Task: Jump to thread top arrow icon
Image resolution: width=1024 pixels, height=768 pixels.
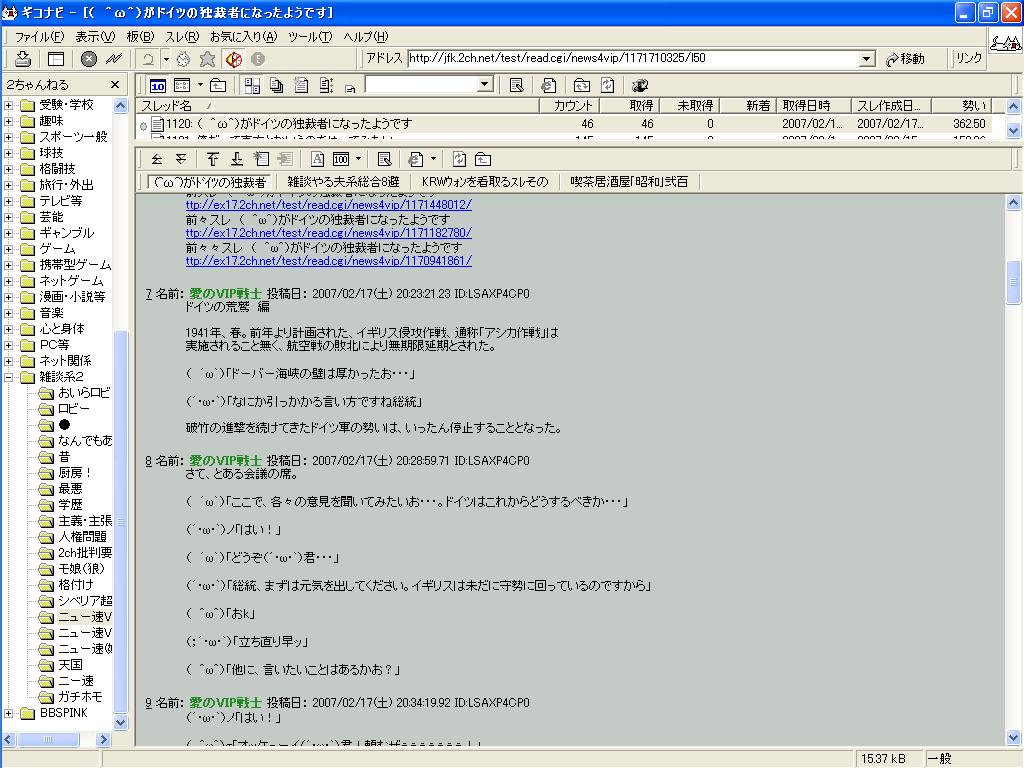Action: [x=213, y=159]
